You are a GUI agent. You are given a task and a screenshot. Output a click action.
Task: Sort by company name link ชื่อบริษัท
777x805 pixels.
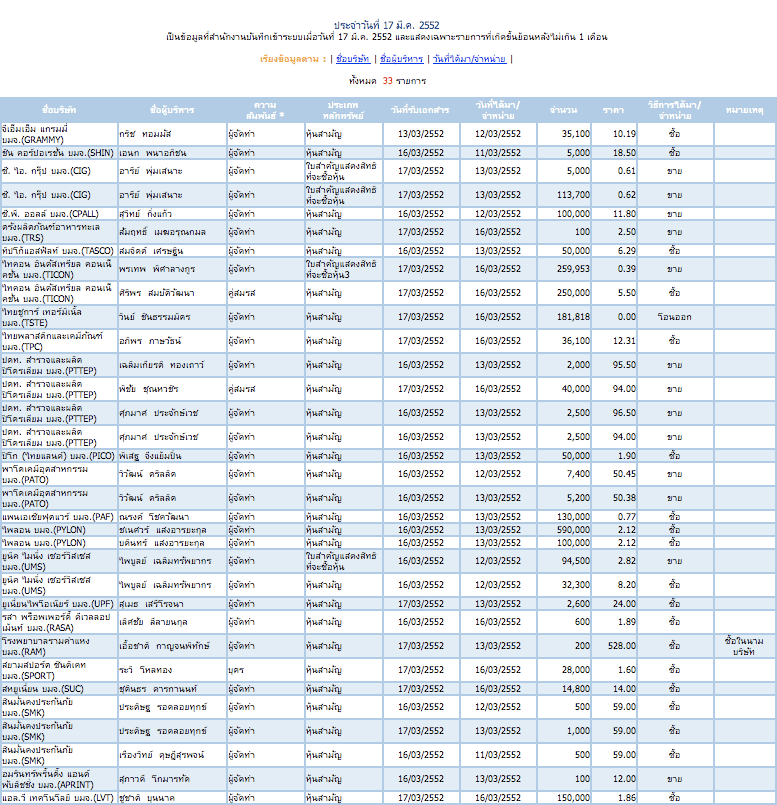point(353,59)
